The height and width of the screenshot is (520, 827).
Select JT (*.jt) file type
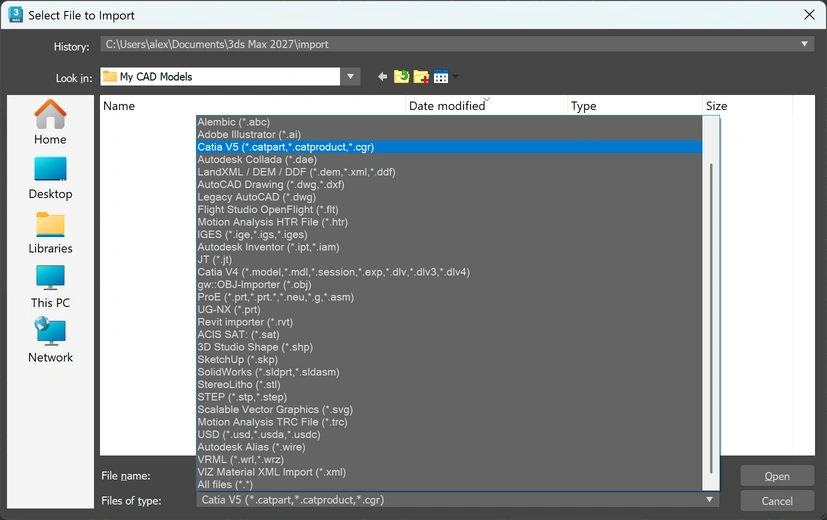click(449, 259)
